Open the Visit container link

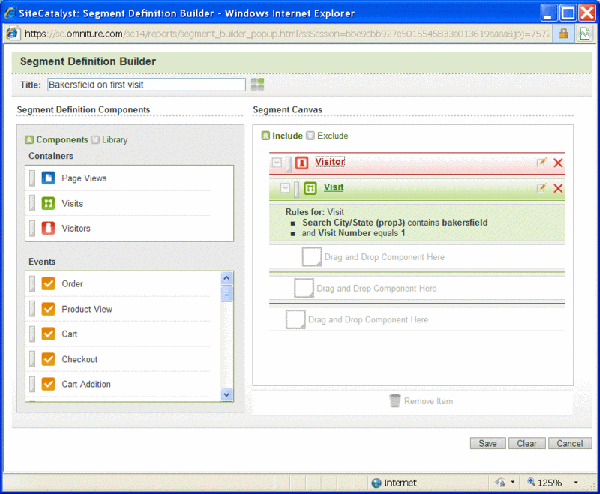334,187
